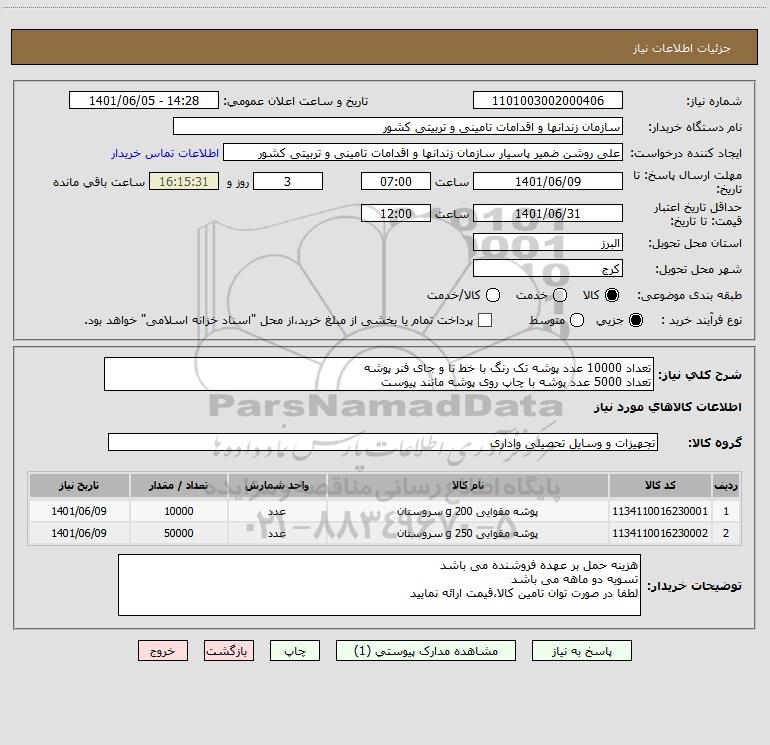
Task: Click the عدد unit cell in row 1
Action: [277, 511]
